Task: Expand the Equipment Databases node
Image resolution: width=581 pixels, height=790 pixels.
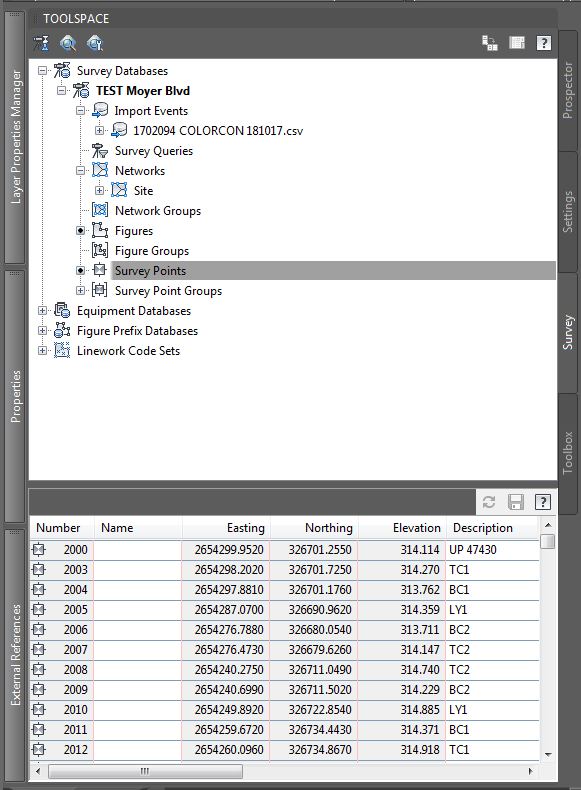Action: pyautogui.click(x=43, y=310)
